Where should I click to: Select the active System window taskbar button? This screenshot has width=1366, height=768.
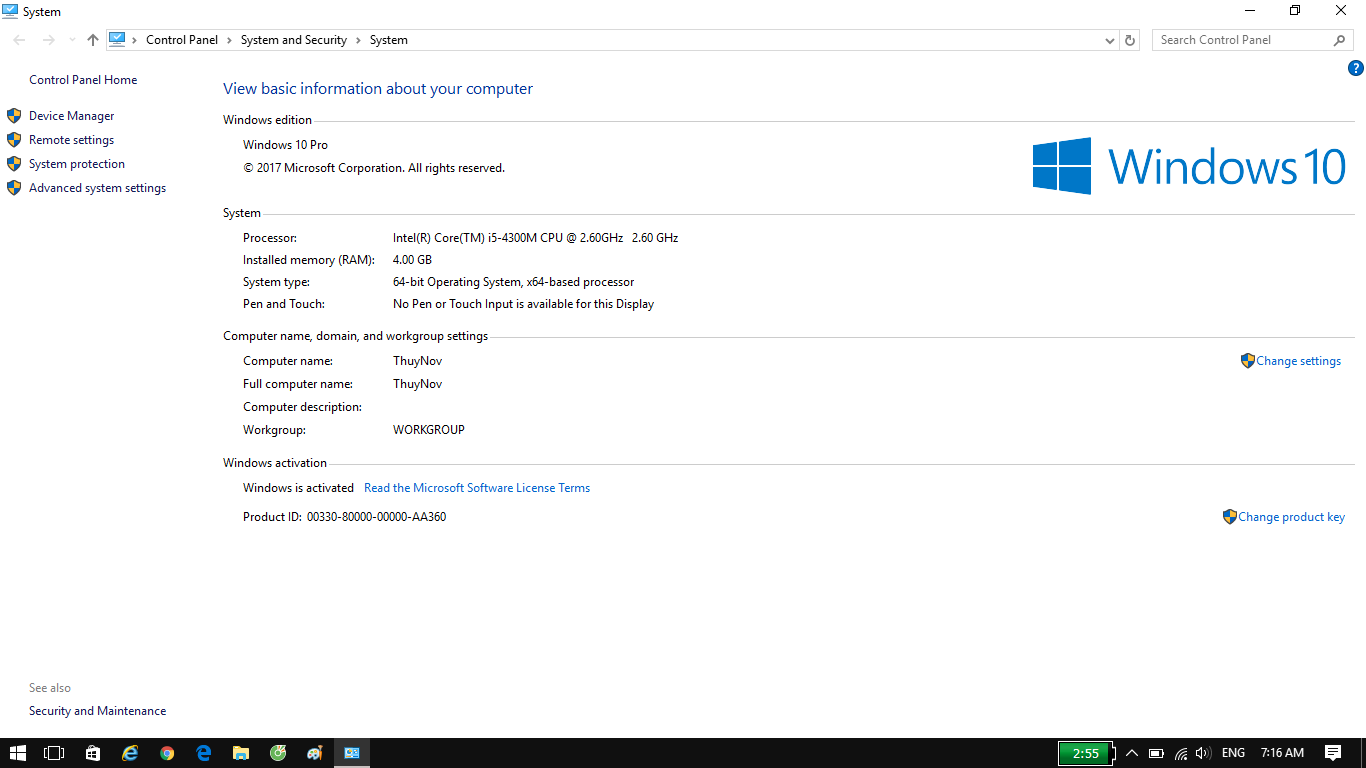click(x=352, y=753)
